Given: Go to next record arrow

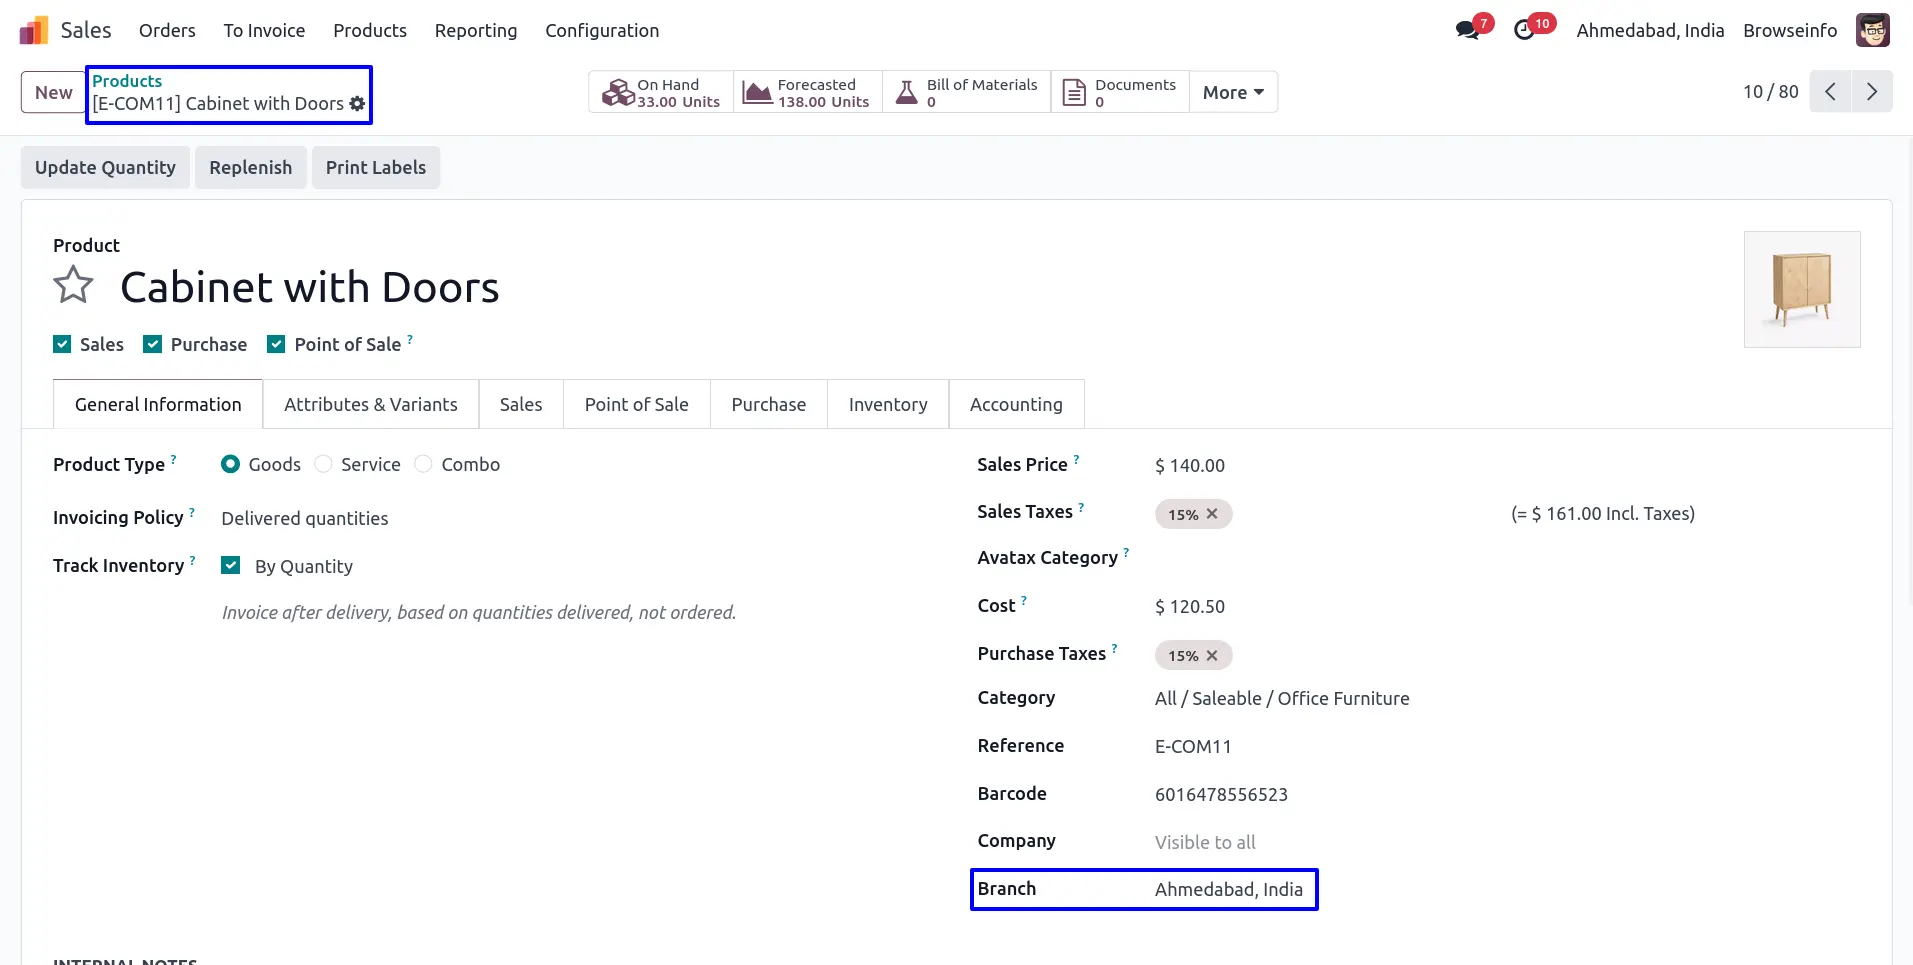Looking at the screenshot, I should (1871, 92).
